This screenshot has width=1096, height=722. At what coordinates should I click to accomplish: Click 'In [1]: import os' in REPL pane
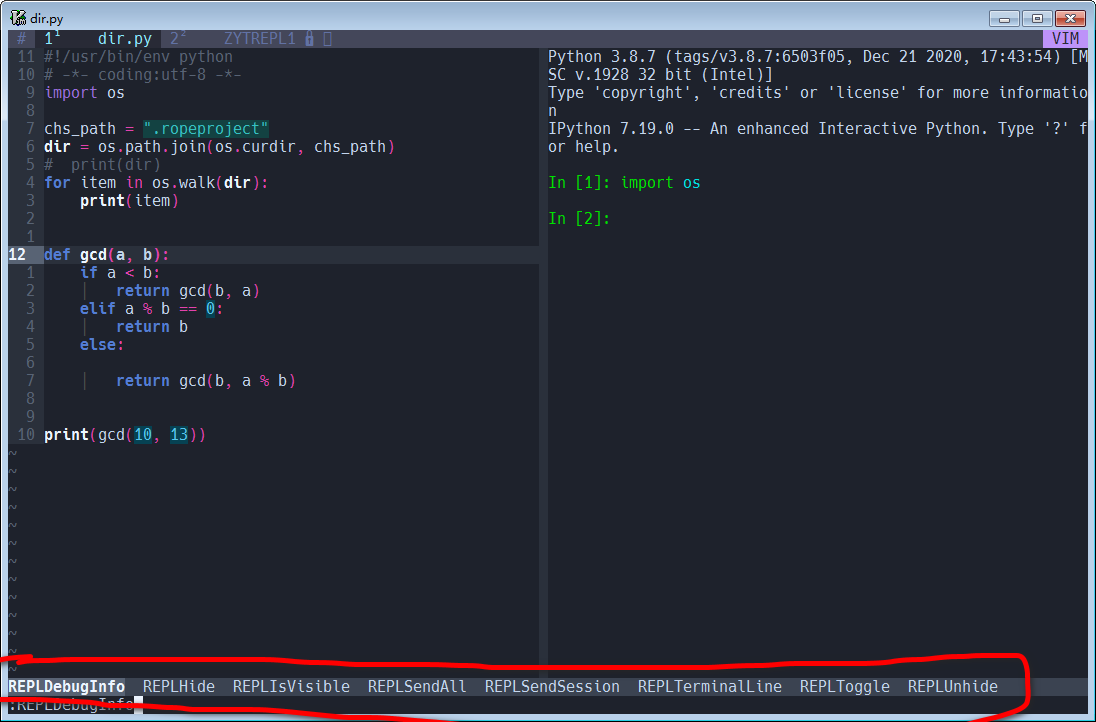(624, 182)
